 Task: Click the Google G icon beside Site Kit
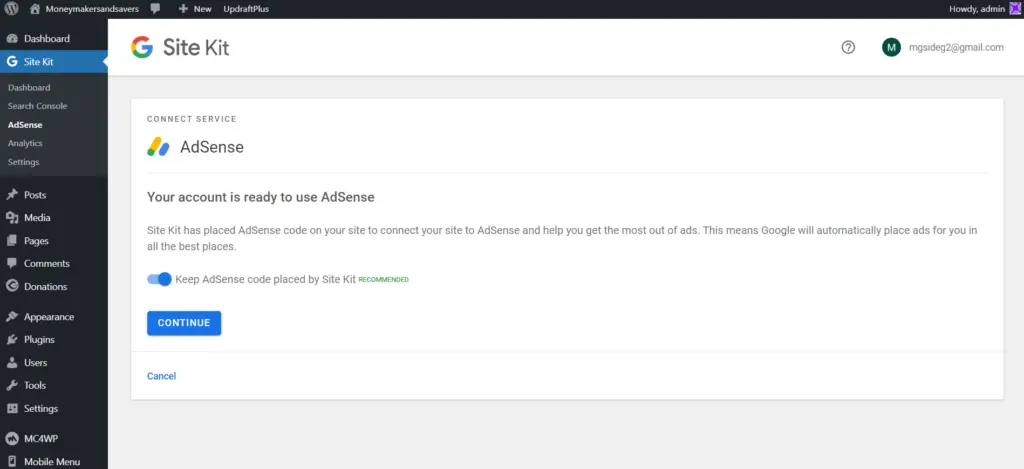tap(12, 62)
